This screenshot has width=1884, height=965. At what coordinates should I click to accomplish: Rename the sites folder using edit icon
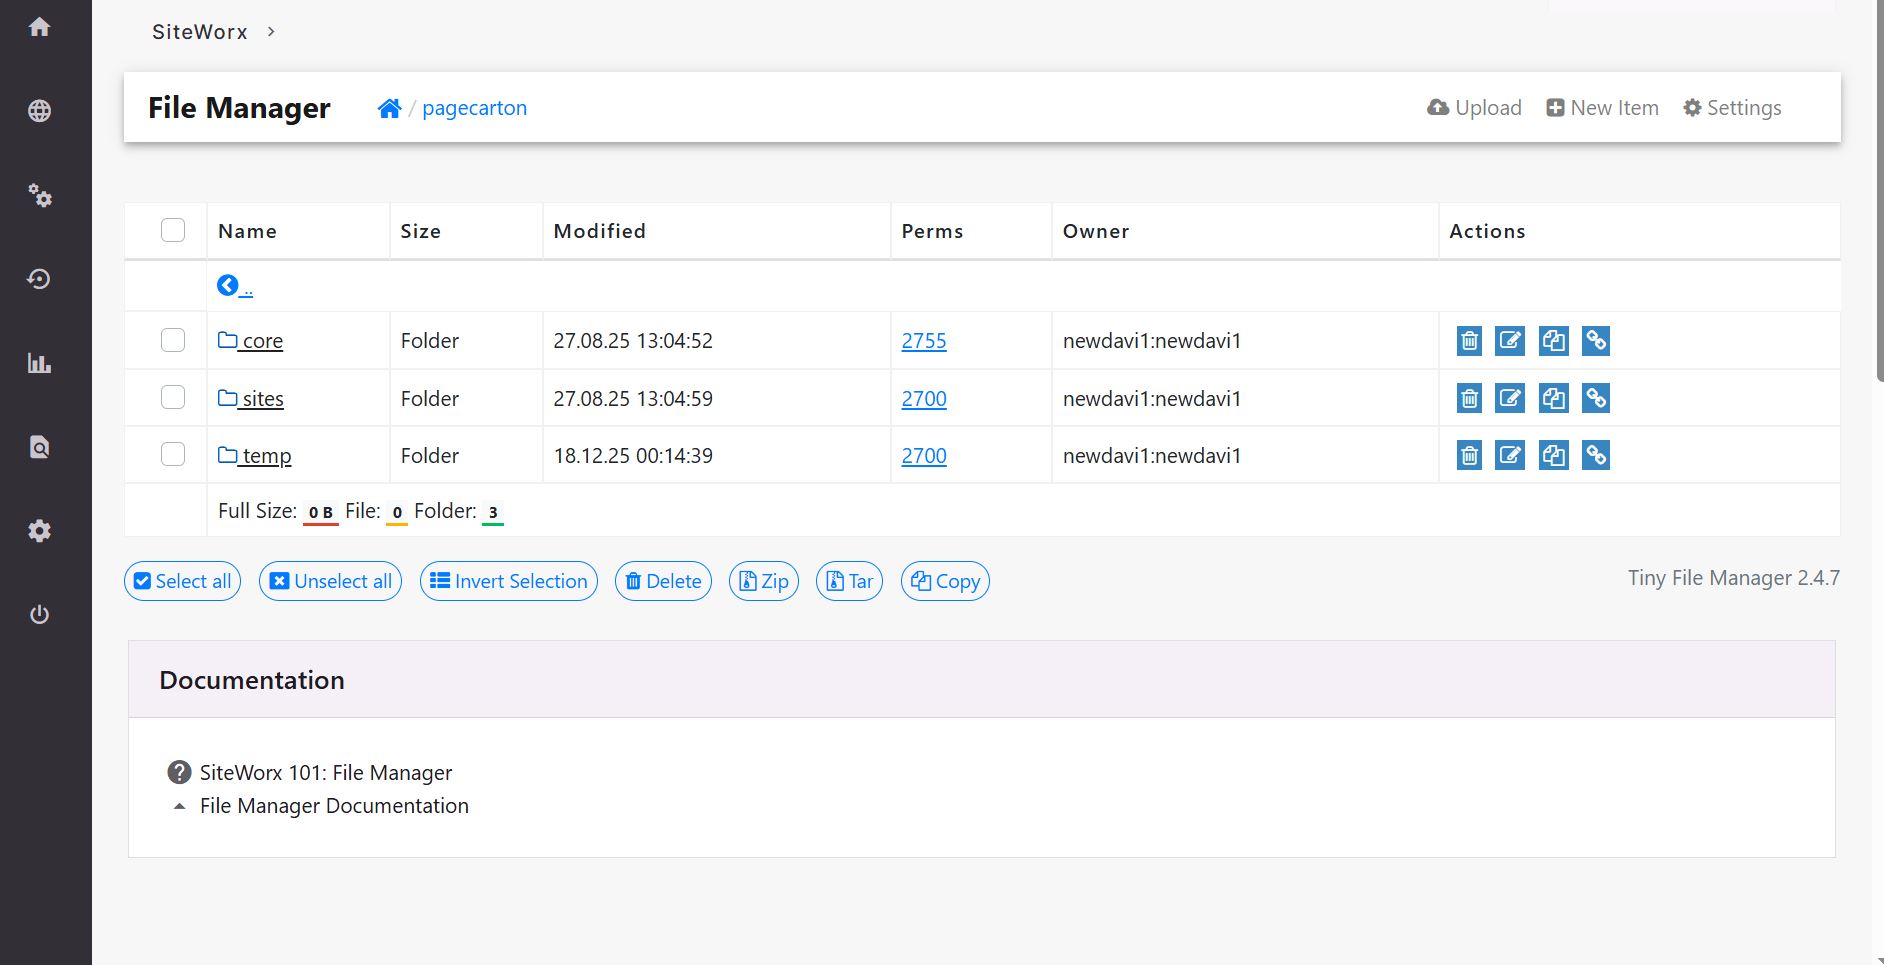point(1509,399)
